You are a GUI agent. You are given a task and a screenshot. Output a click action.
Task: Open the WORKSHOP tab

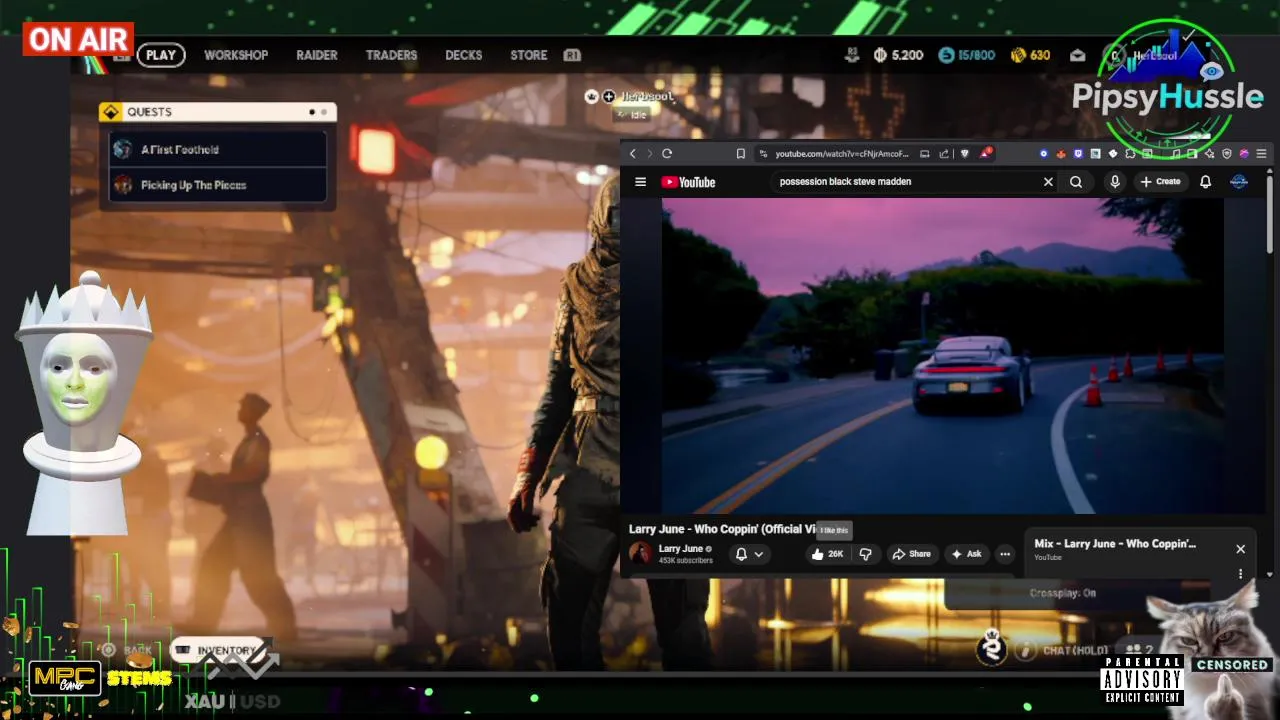[236, 55]
